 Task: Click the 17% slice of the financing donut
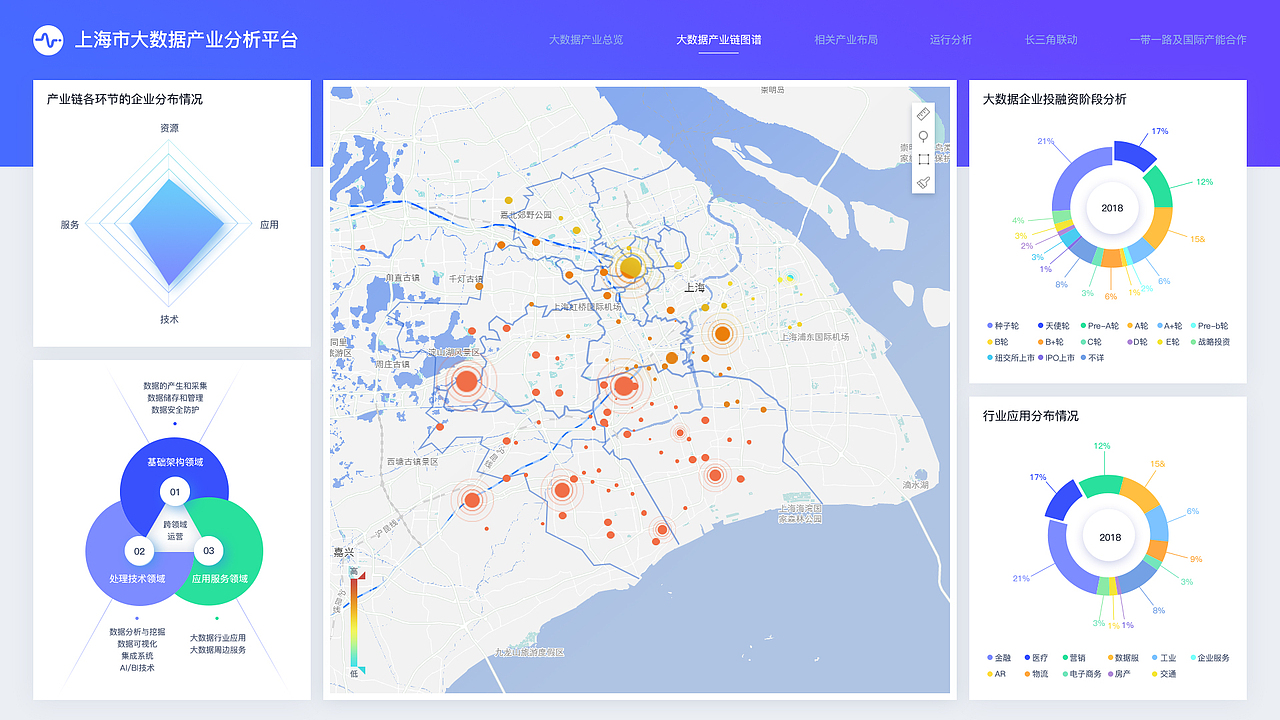pos(1135,154)
